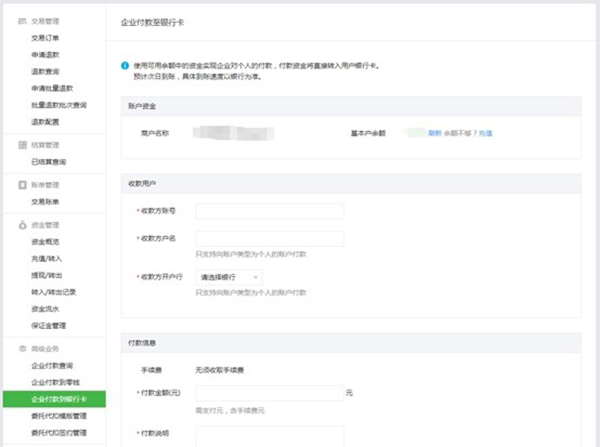Image resolution: width=600 pixels, height=447 pixels.
Task: Open 交易订单 in the sidebar
Action: click(46, 37)
